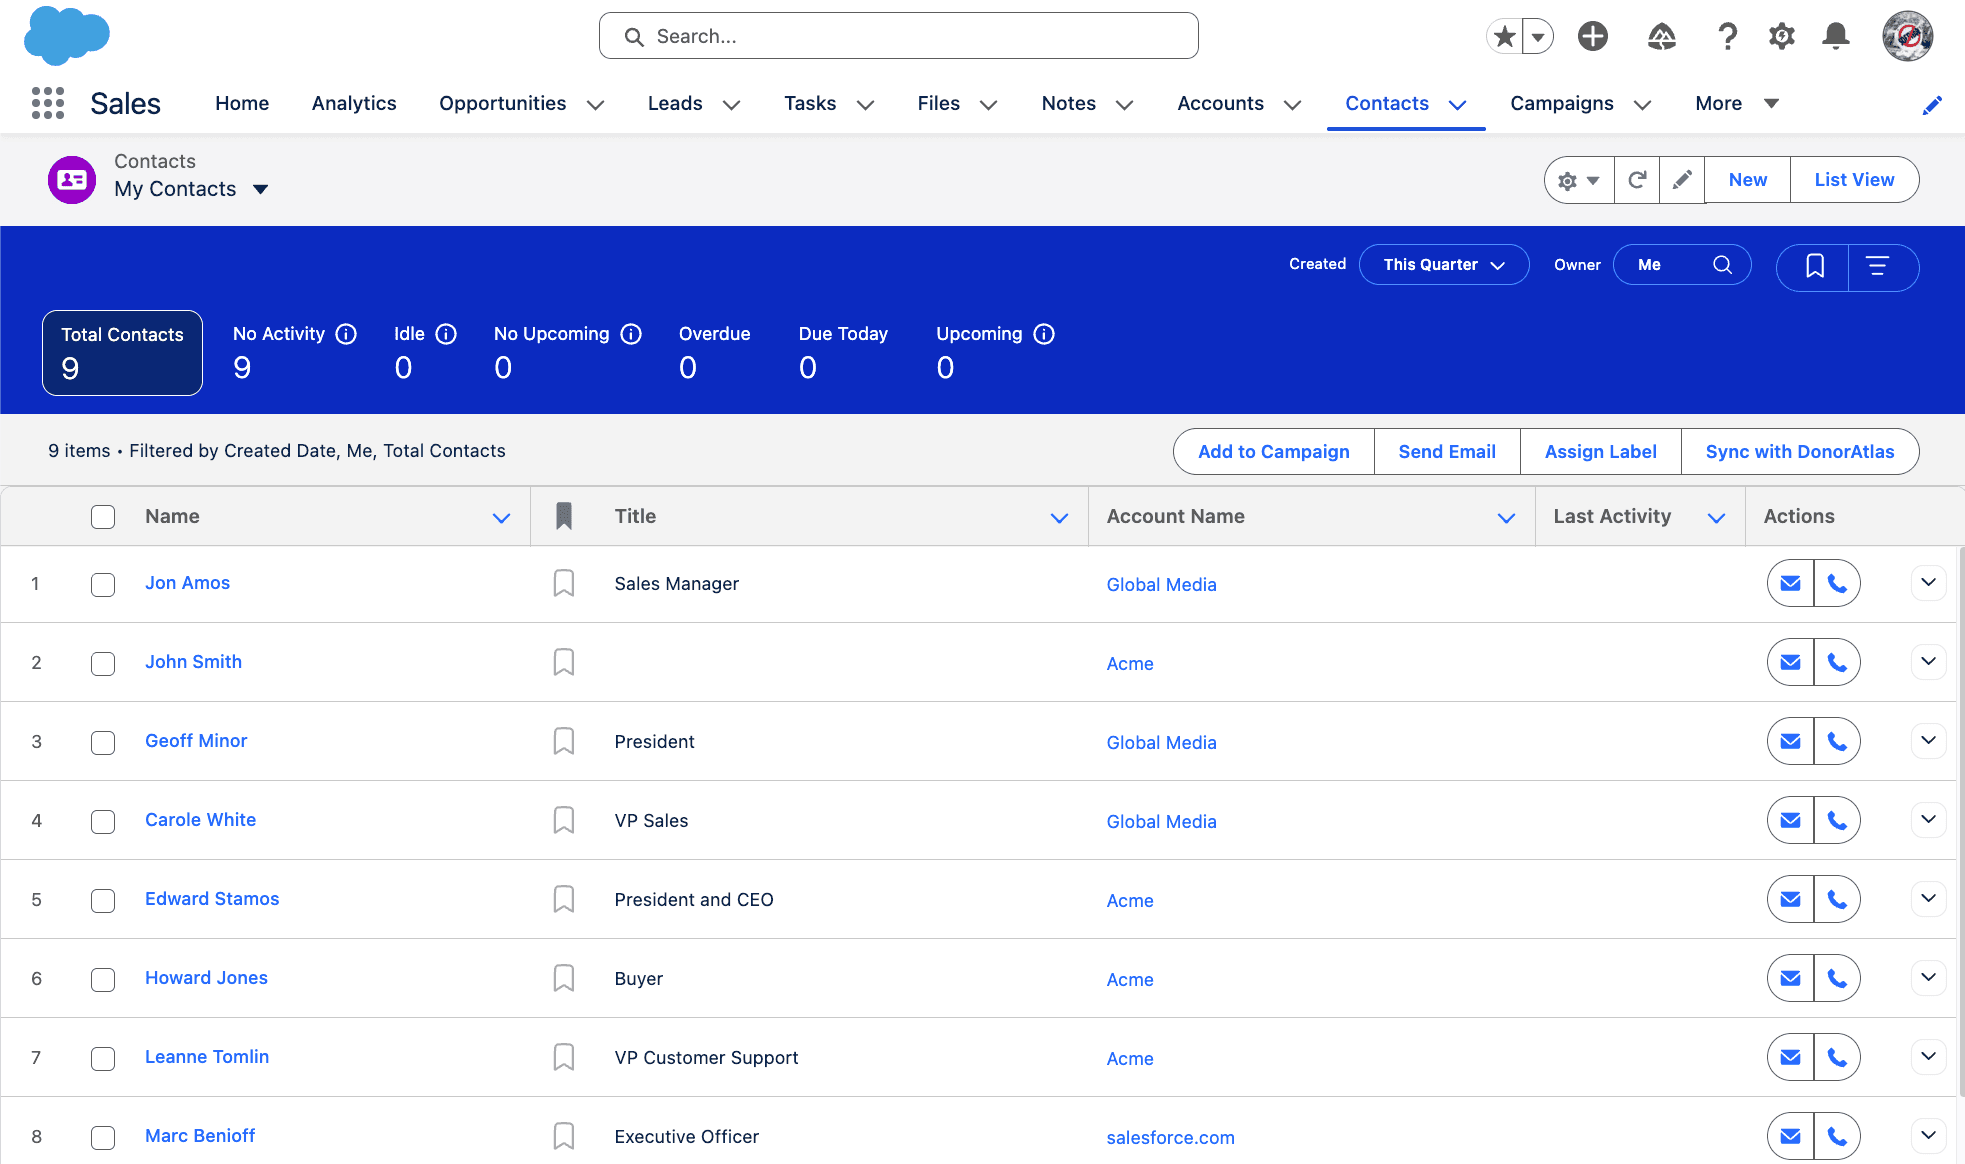Toggle the checkbox next to Howard Jones
Screen dimensions: 1965x1164
point(102,979)
